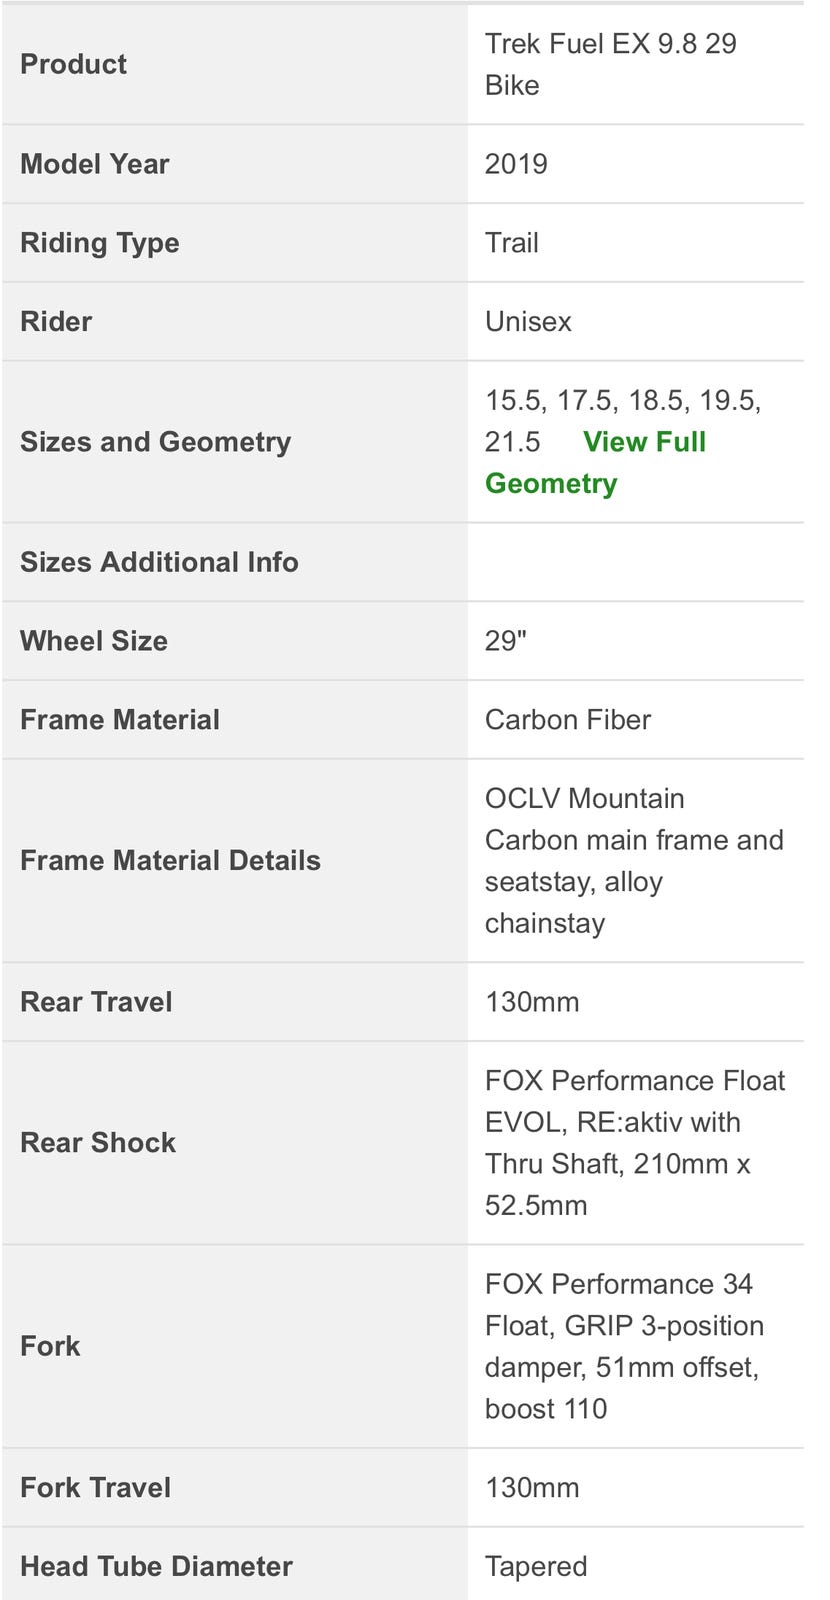Select the Trail riding type value
This screenshot has width=830, height=1600.
(512, 243)
